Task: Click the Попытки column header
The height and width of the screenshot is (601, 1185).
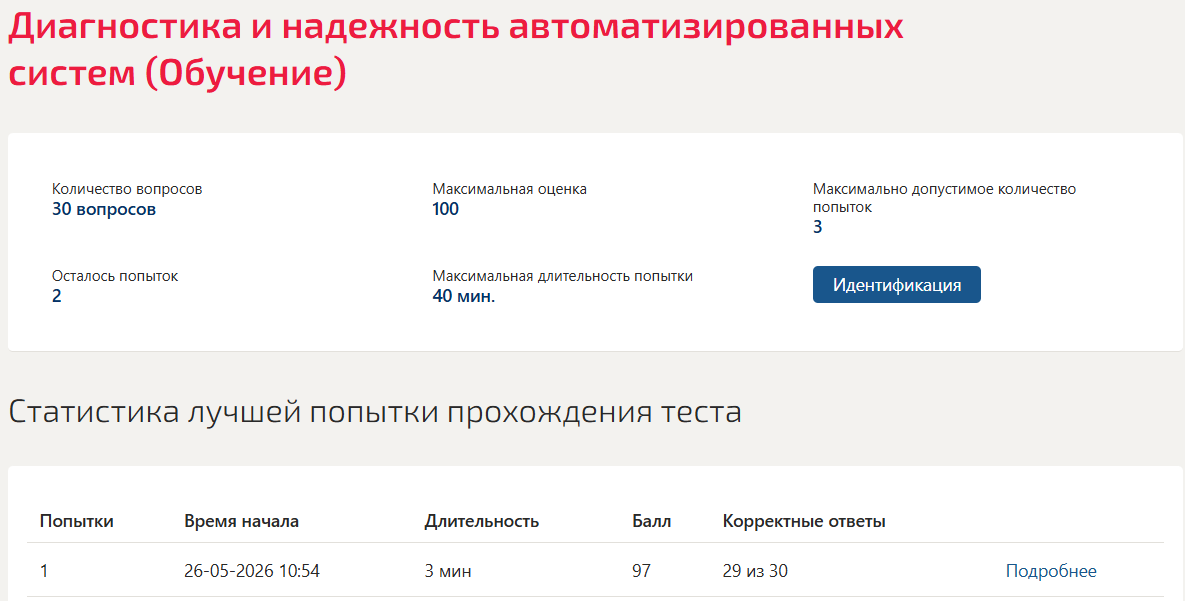Action: tap(76, 521)
